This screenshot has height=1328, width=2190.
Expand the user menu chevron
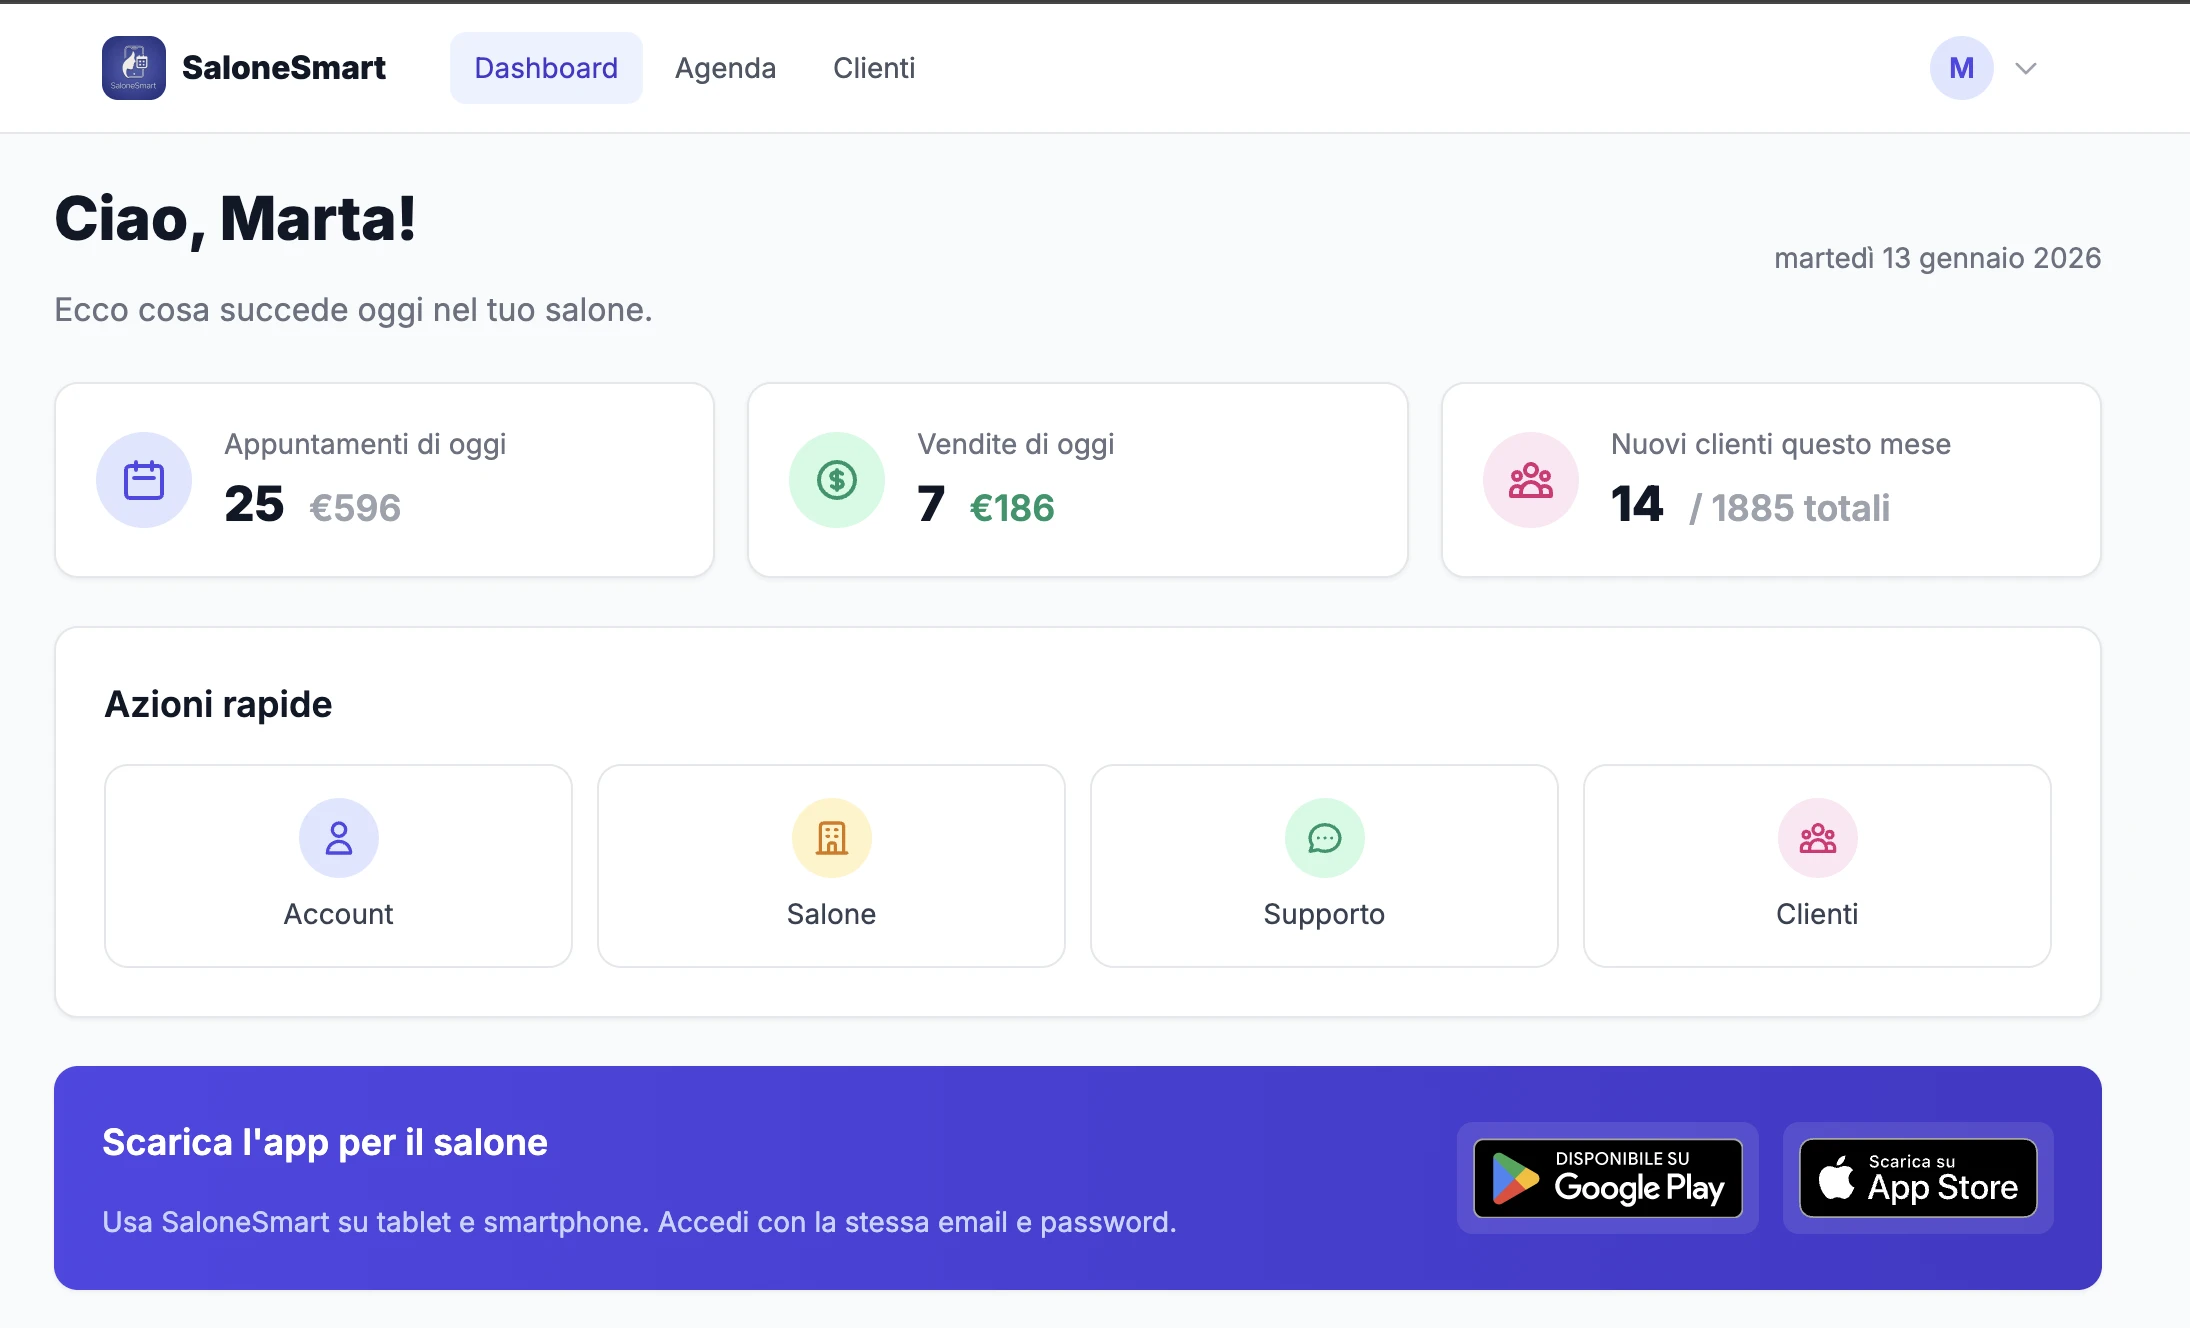tap(2026, 68)
